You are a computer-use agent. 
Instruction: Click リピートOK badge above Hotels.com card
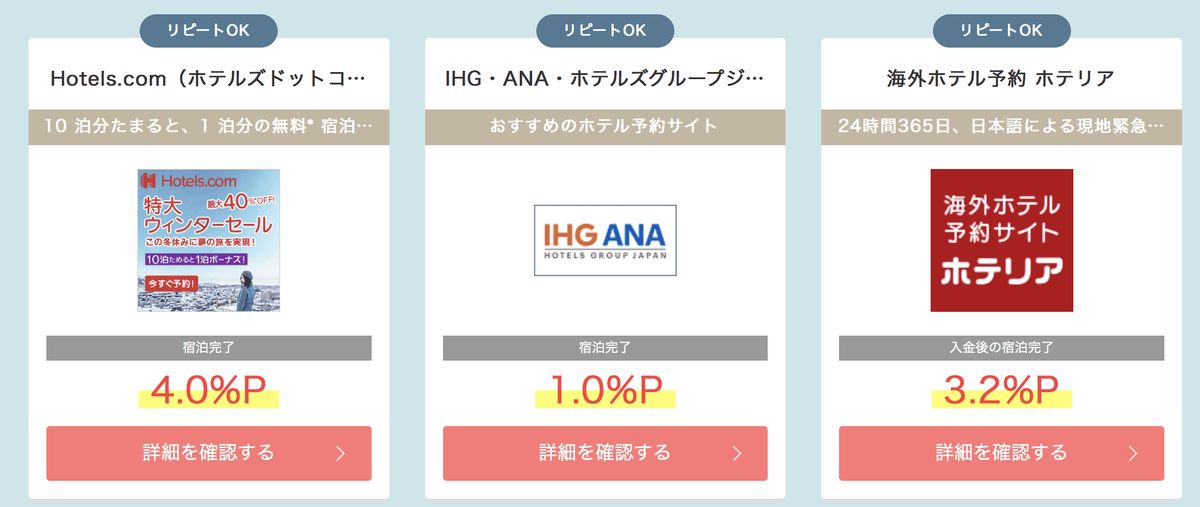(x=208, y=30)
